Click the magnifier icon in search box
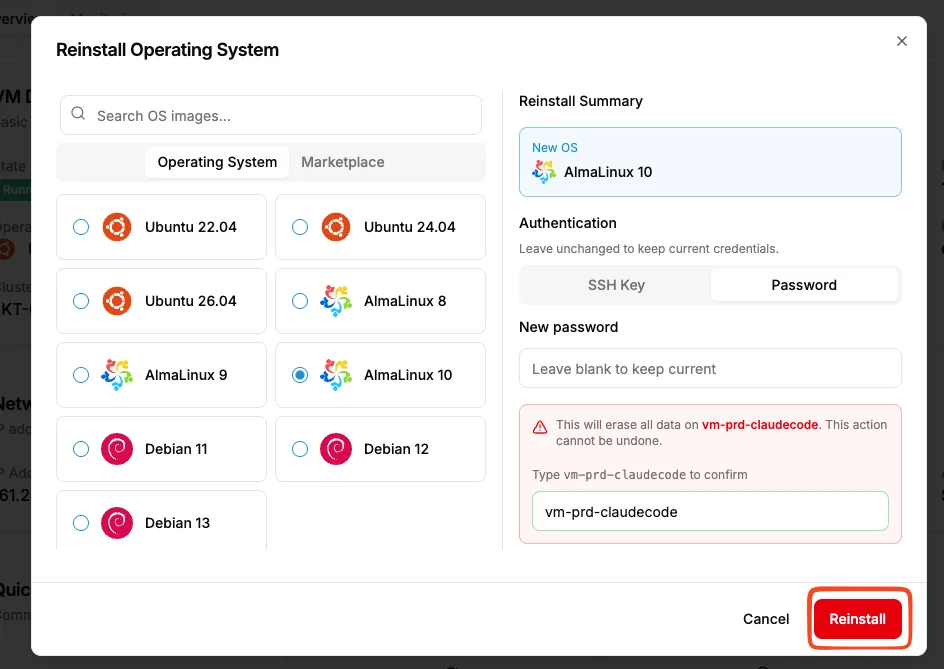 [78, 113]
